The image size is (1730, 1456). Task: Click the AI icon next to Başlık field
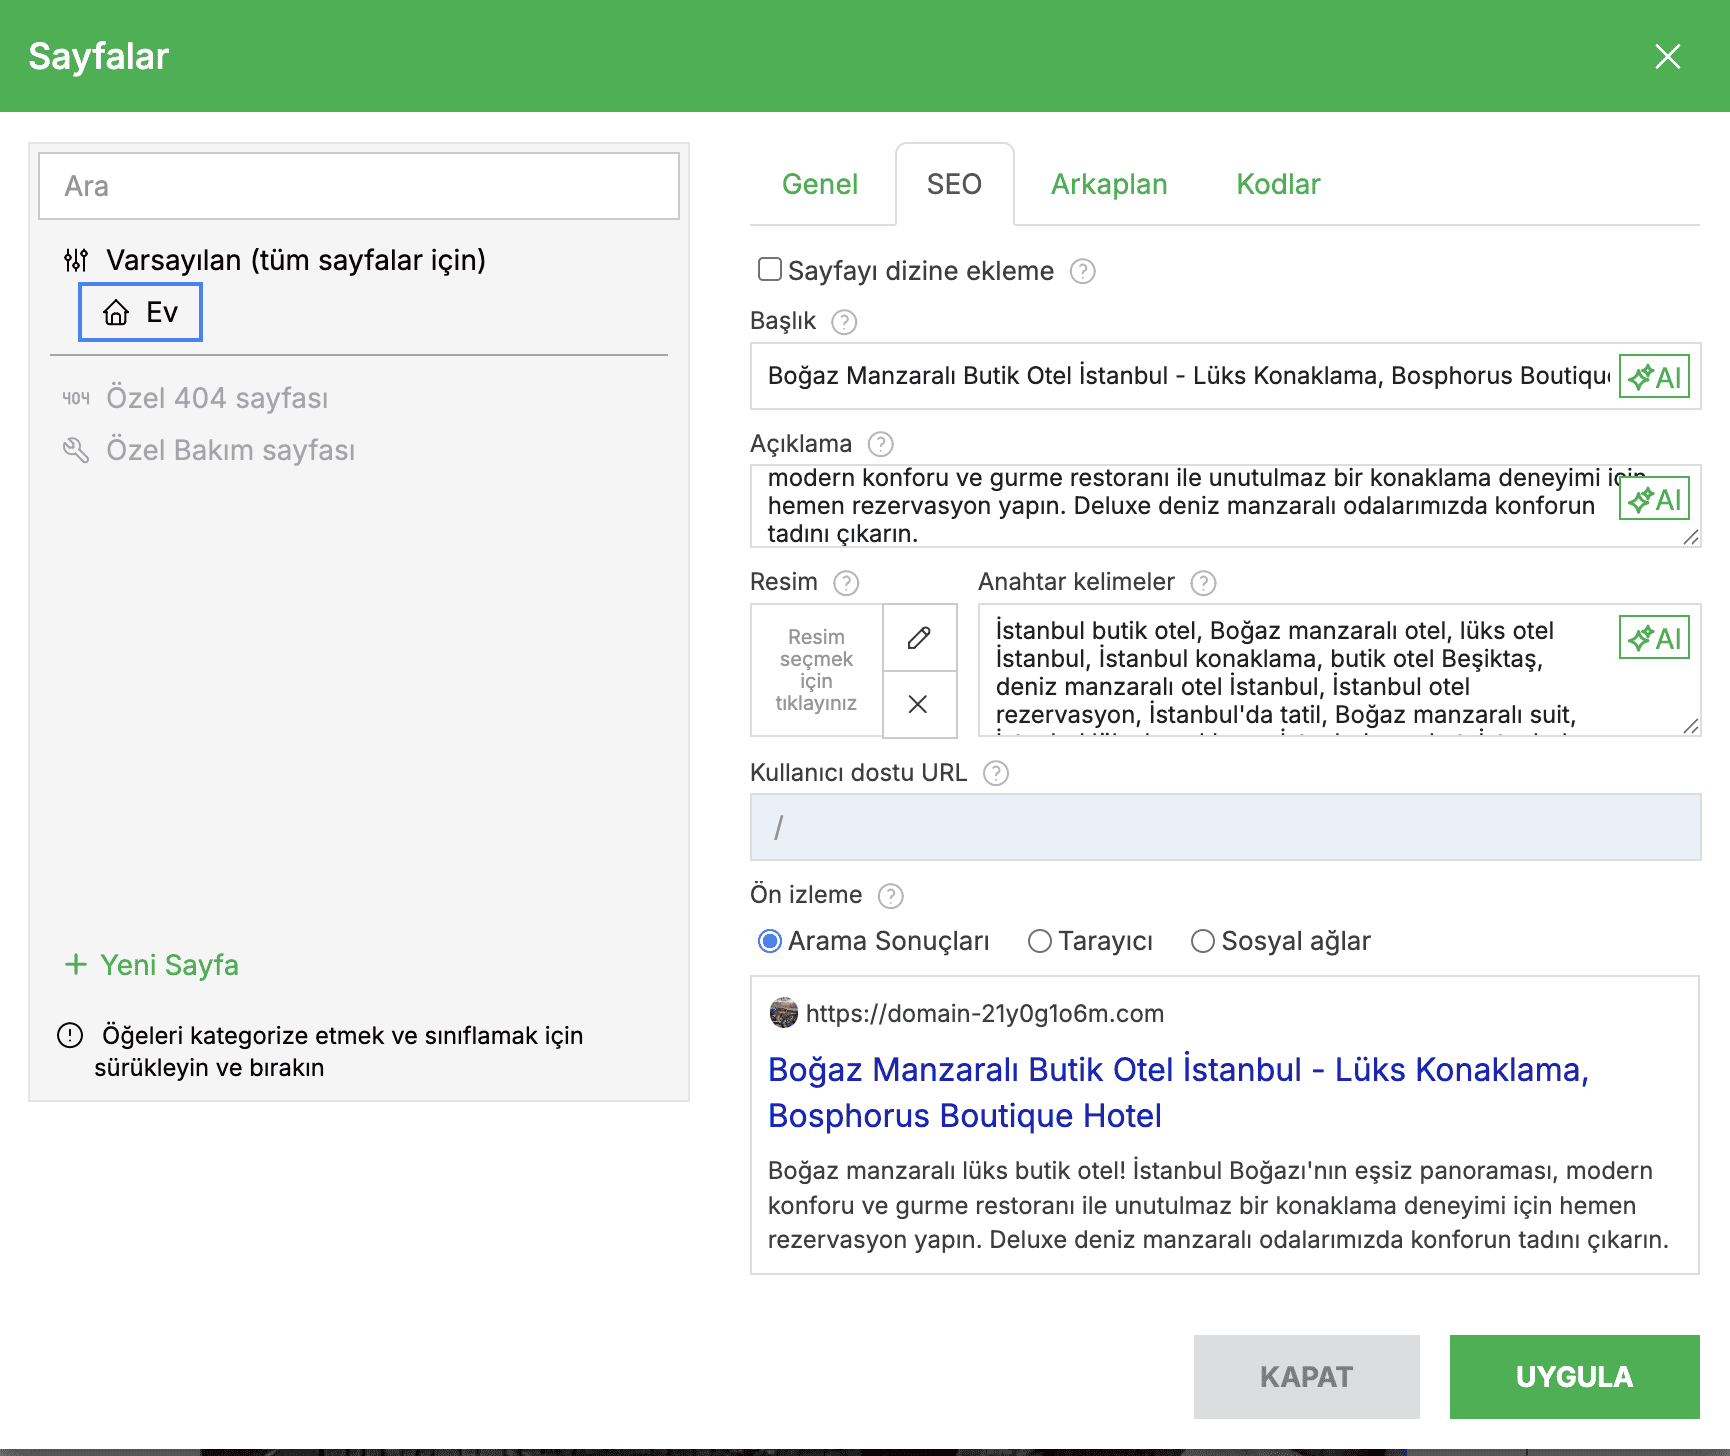[x=1653, y=376]
